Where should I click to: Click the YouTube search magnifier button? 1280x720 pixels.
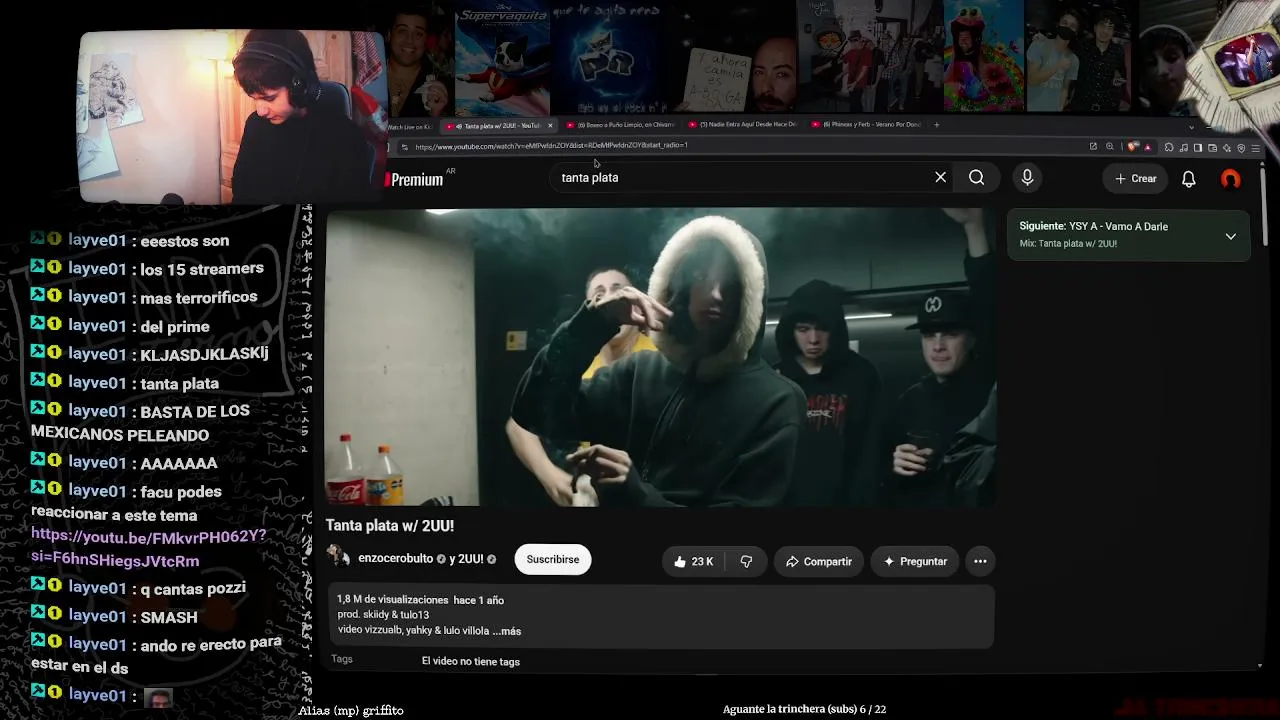(x=977, y=178)
